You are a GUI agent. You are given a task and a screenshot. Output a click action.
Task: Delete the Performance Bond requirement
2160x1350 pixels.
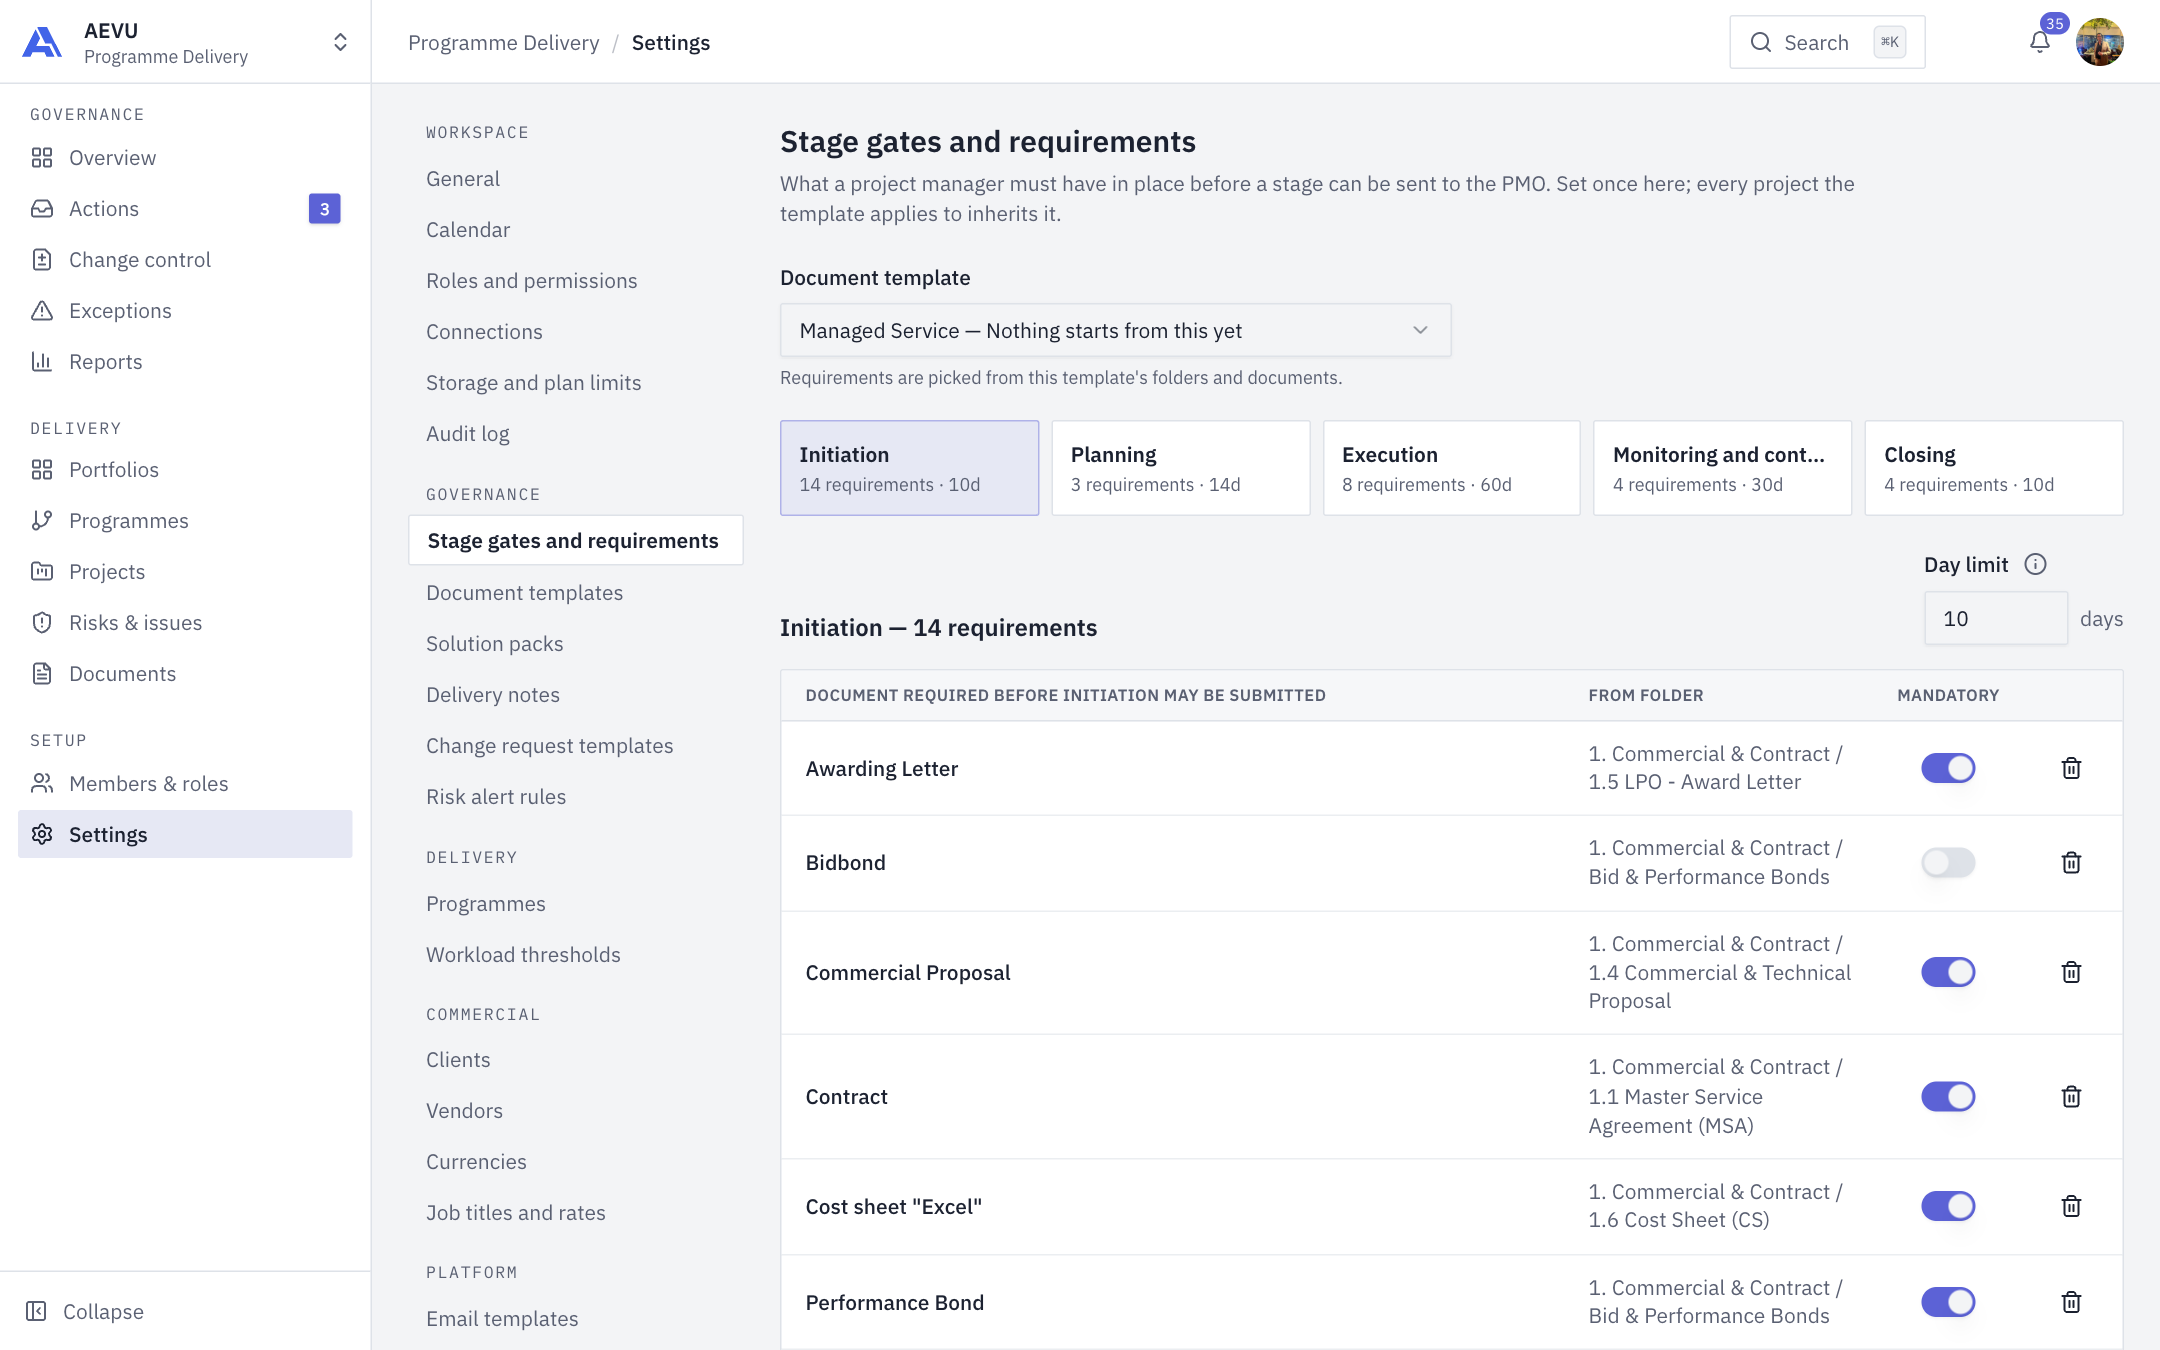2071,1302
